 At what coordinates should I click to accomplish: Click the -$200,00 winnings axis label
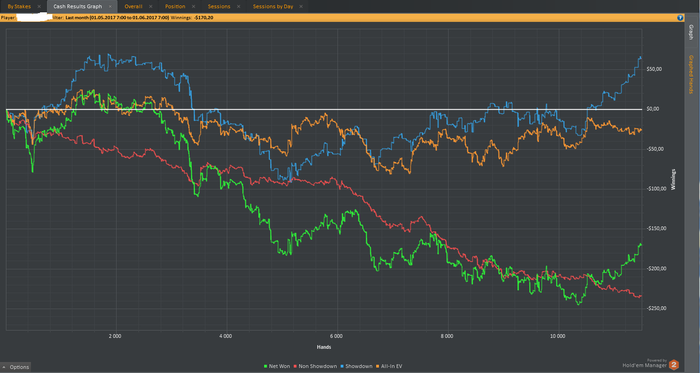pos(656,269)
